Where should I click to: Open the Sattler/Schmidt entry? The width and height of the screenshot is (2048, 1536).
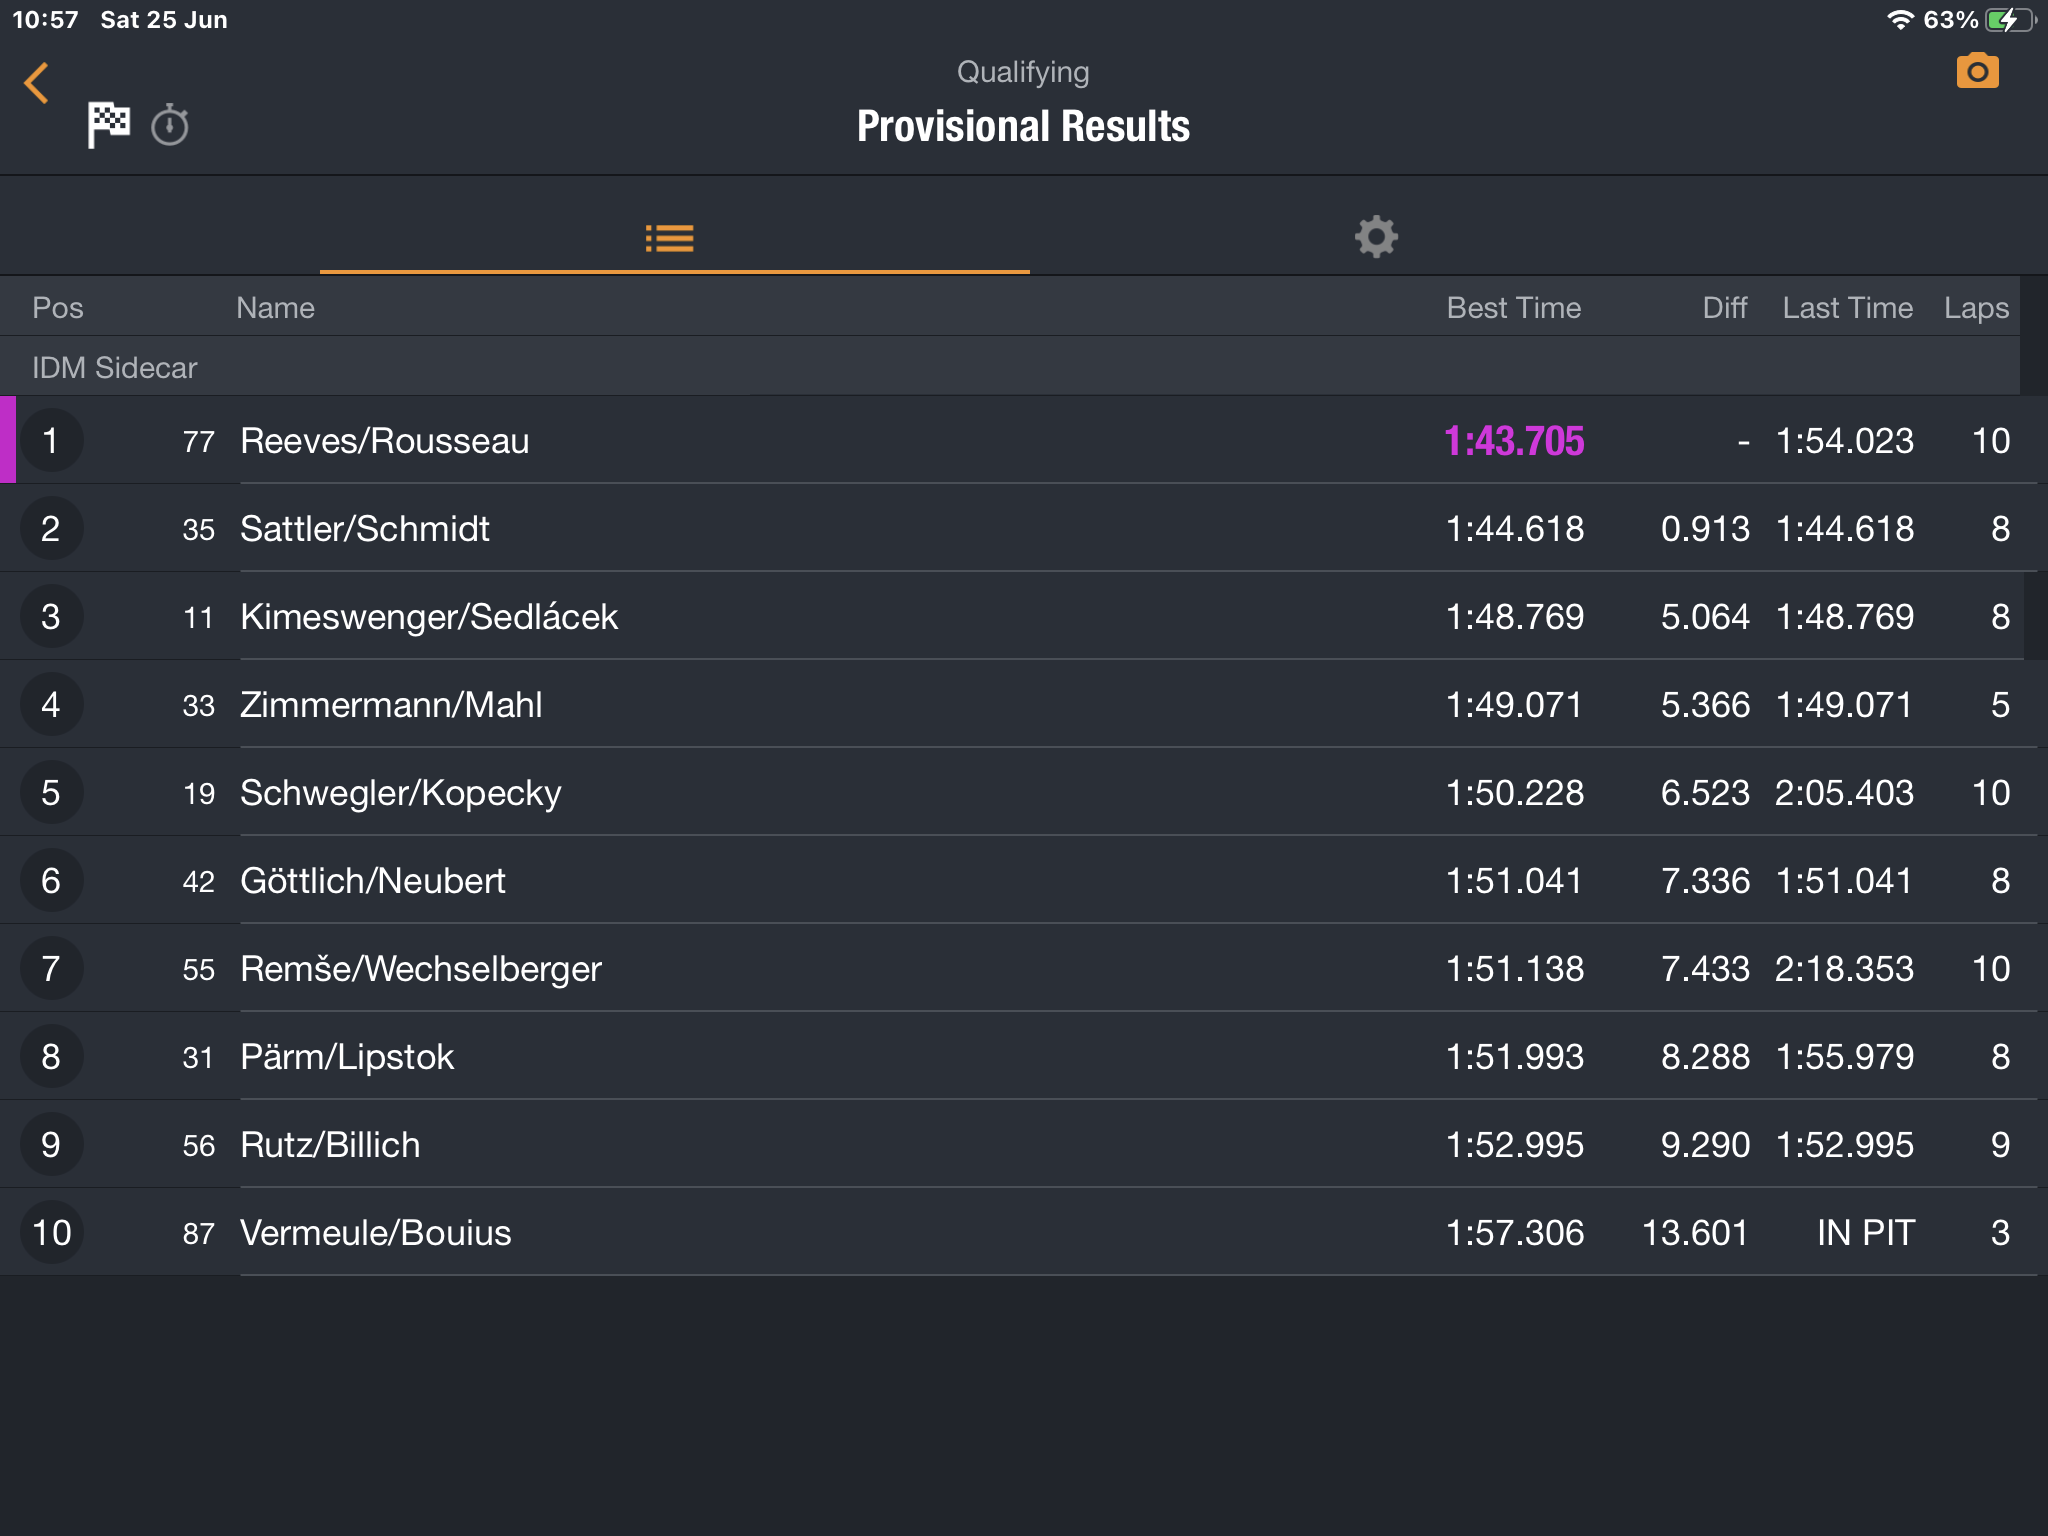point(1024,529)
